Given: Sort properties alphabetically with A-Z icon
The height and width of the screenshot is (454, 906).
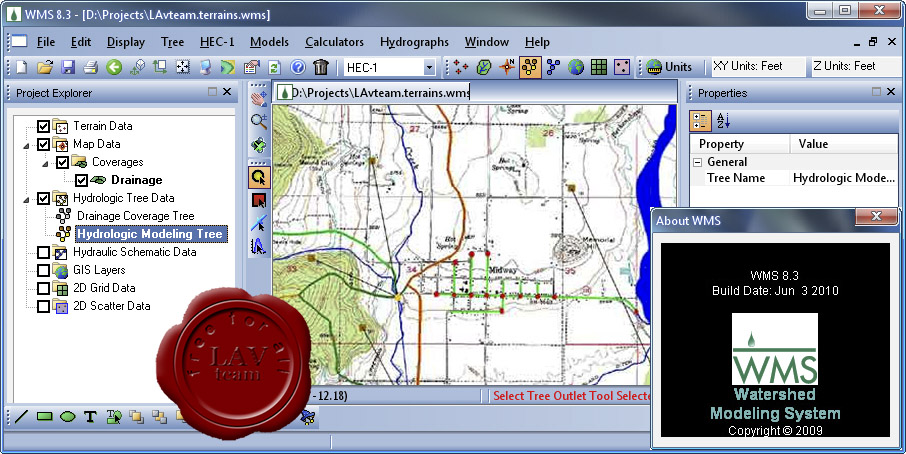Looking at the screenshot, I should pos(723,121).
